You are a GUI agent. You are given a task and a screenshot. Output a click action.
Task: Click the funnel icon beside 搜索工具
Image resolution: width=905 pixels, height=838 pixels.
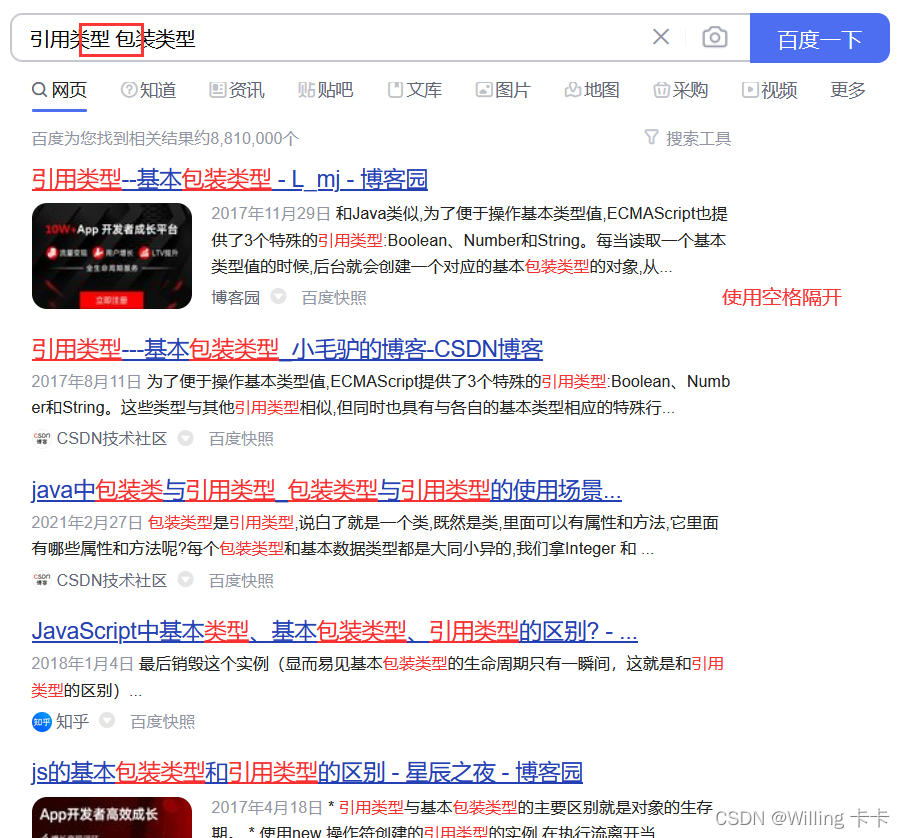(x=651, y=137)
